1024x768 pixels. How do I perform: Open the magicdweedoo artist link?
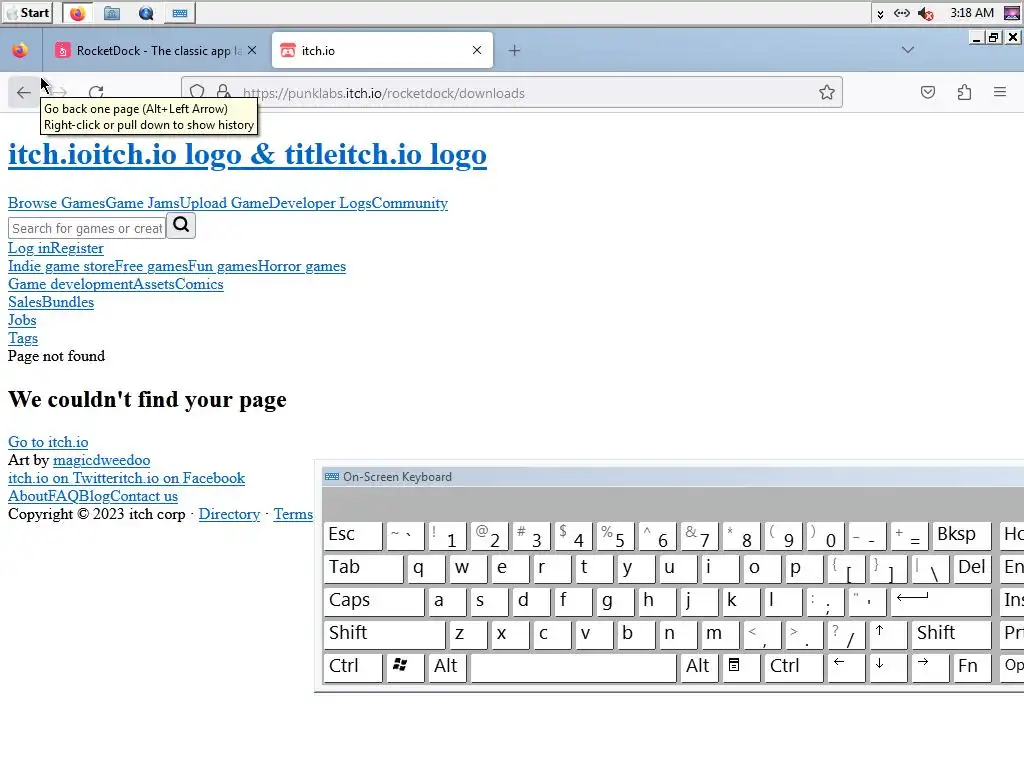[101, 460]
